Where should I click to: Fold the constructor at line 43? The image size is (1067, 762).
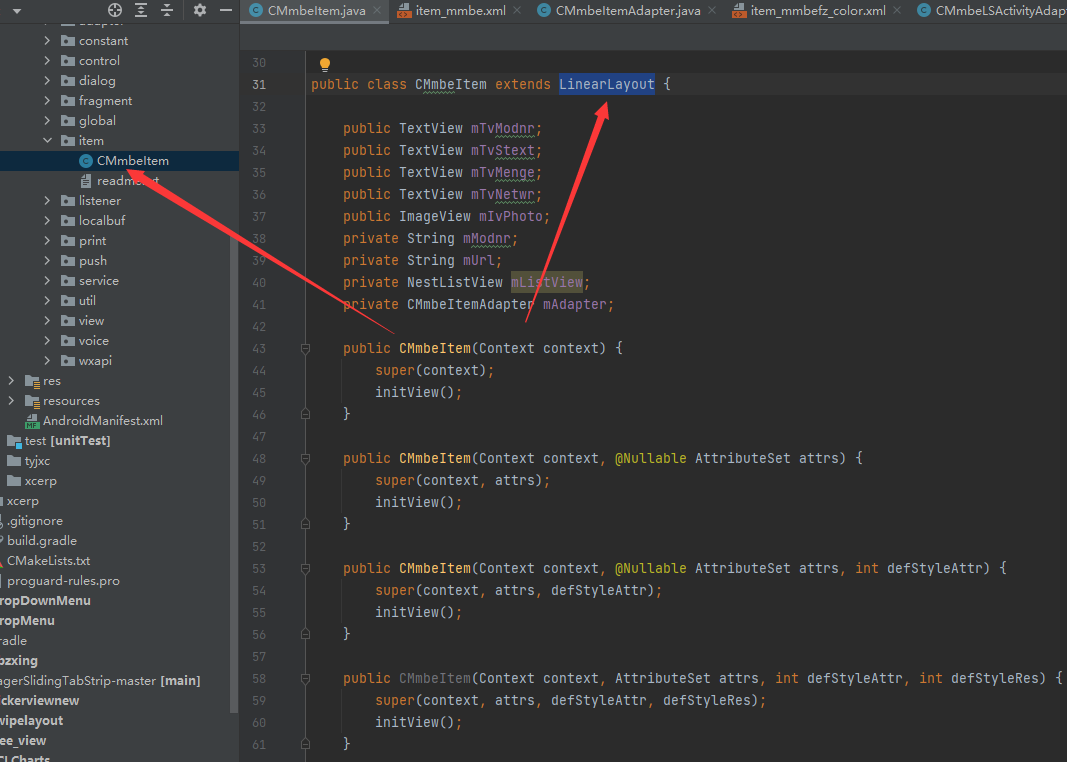[305, 349]
